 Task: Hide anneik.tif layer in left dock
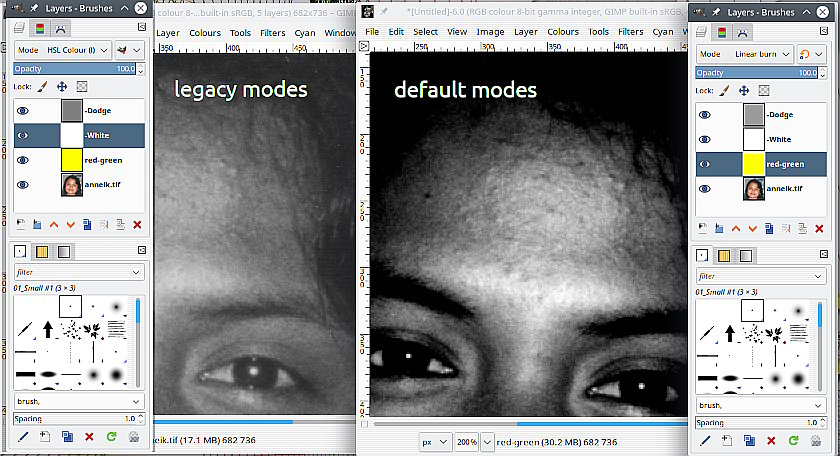click(22, 185)
